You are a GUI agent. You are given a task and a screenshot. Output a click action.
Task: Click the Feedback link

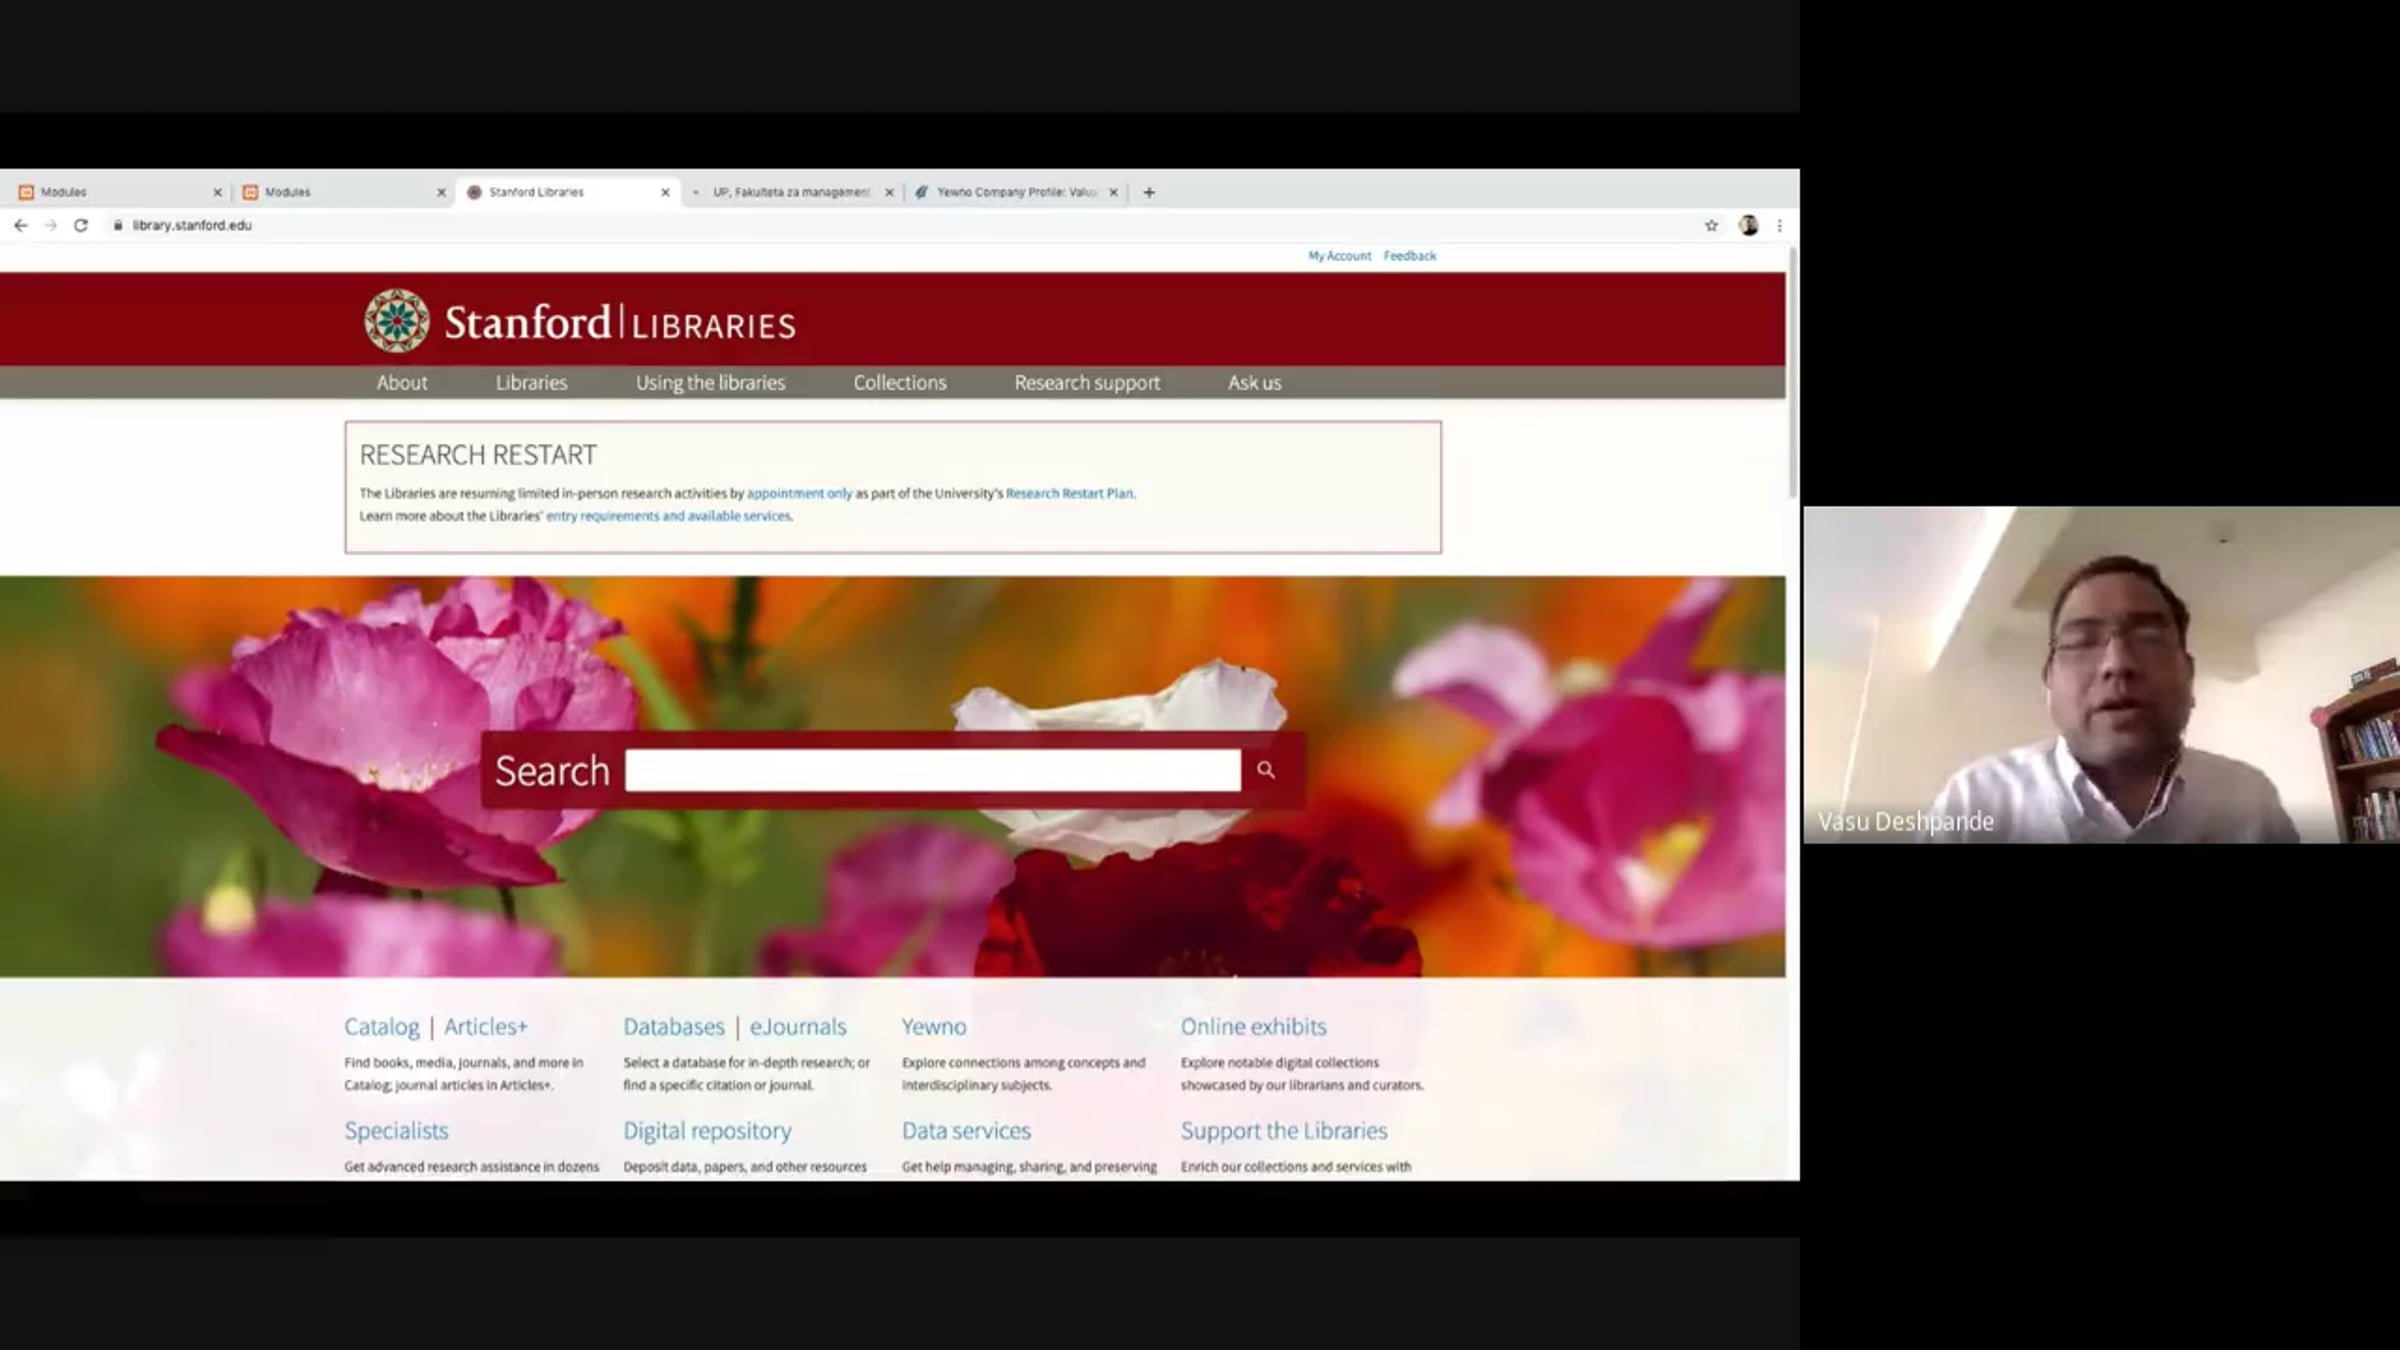[1409, 256]
